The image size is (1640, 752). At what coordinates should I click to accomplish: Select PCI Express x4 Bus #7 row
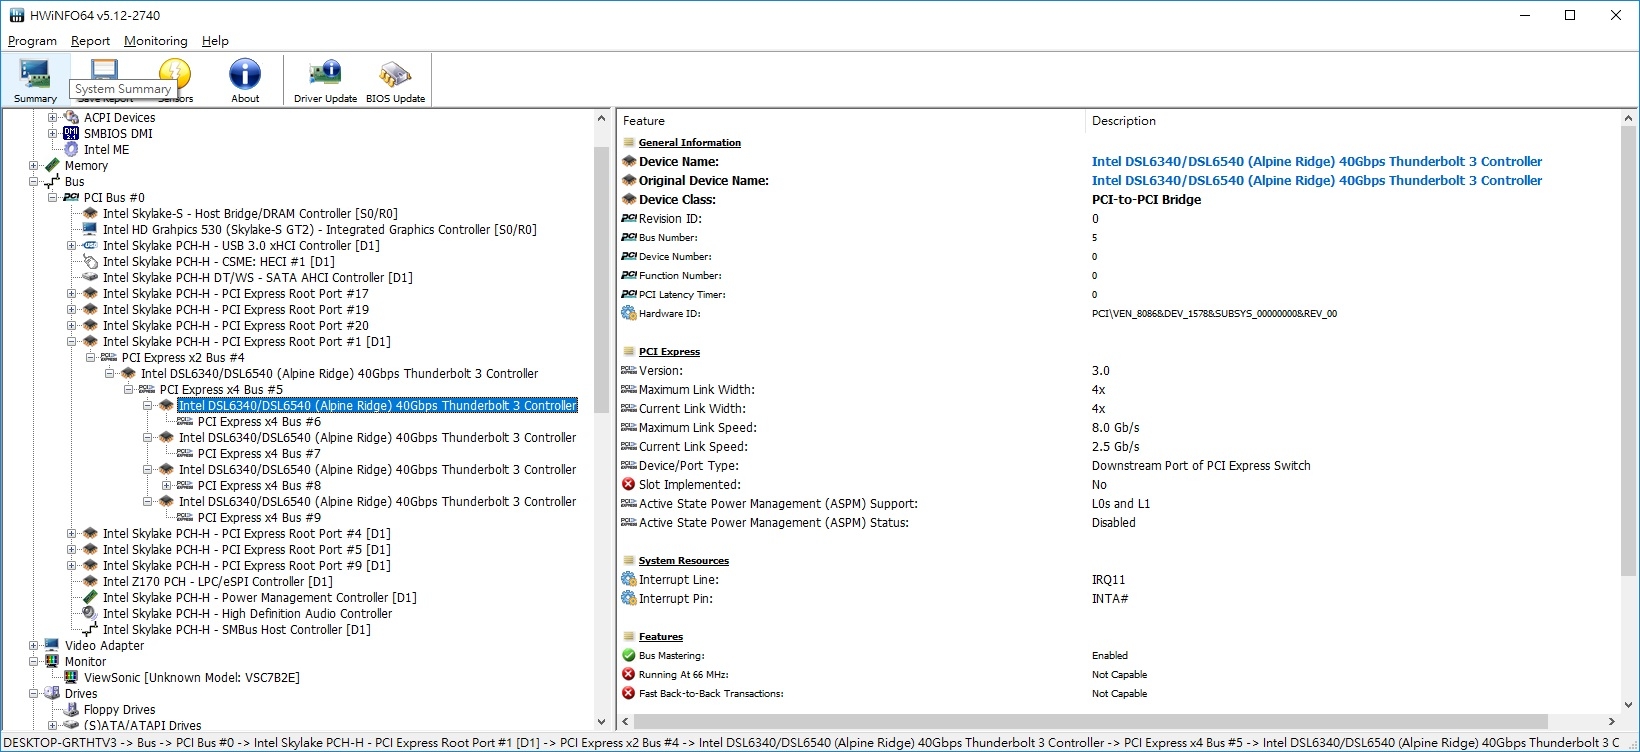pyautogui.click(x=259, y=454)
